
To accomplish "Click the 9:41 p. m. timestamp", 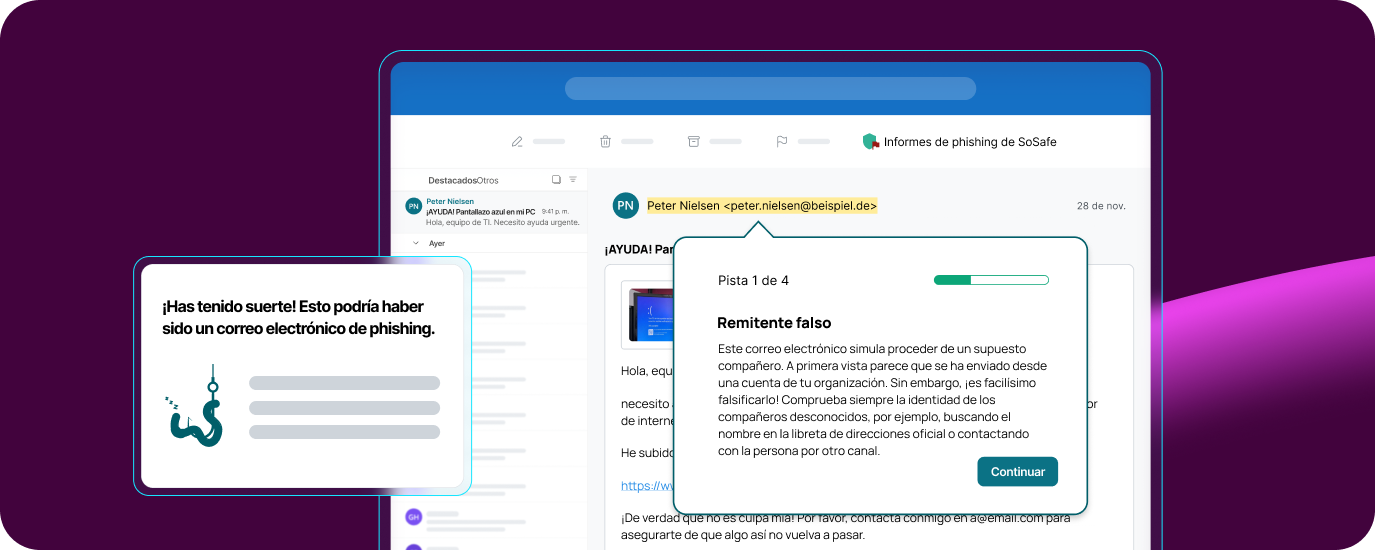I will pyautogui.click(x=555, y=212).
